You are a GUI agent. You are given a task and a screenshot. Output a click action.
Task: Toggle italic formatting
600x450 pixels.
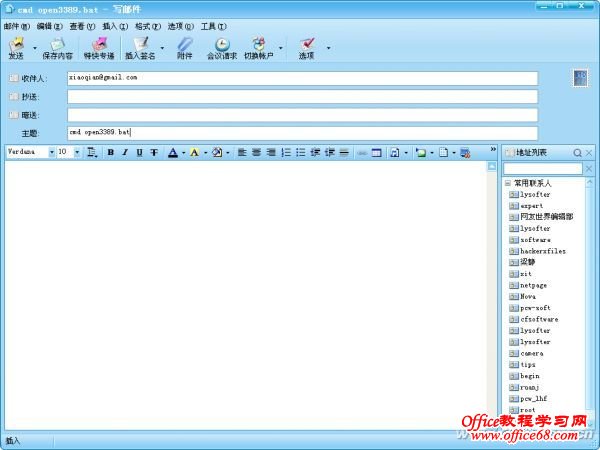(x=125, y=152)
